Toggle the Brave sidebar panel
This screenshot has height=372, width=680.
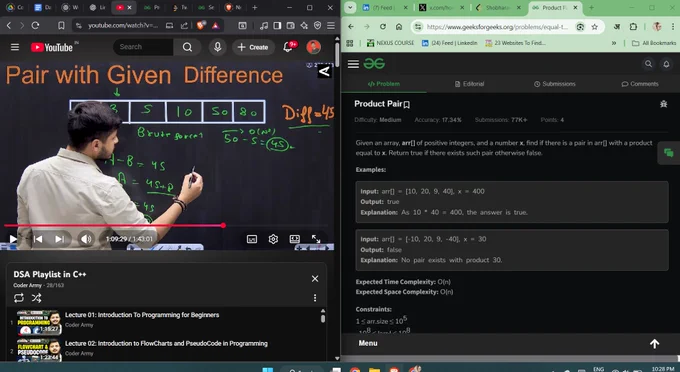(x=277, y=26)
